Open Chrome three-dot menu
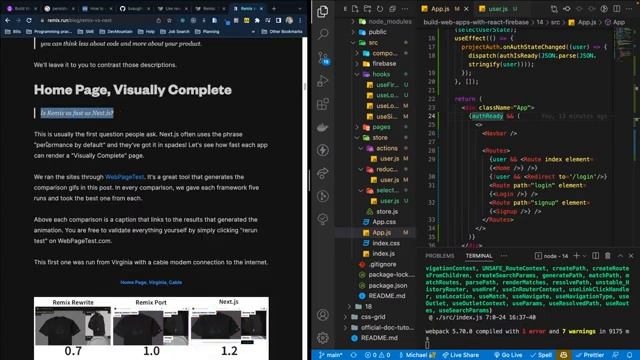 pos(300,20)
